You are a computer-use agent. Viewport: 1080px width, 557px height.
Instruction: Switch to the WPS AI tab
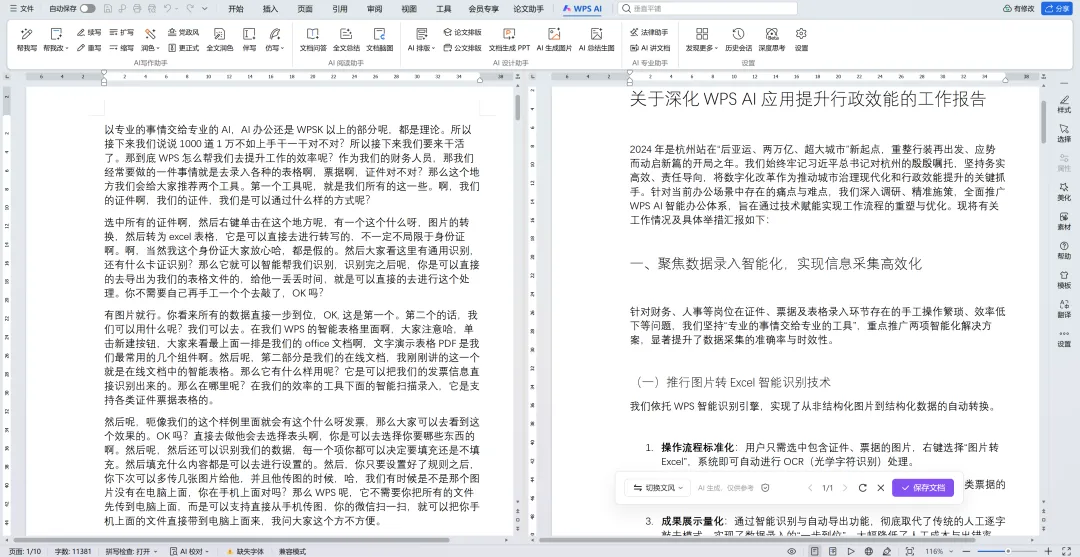point(583,8)
